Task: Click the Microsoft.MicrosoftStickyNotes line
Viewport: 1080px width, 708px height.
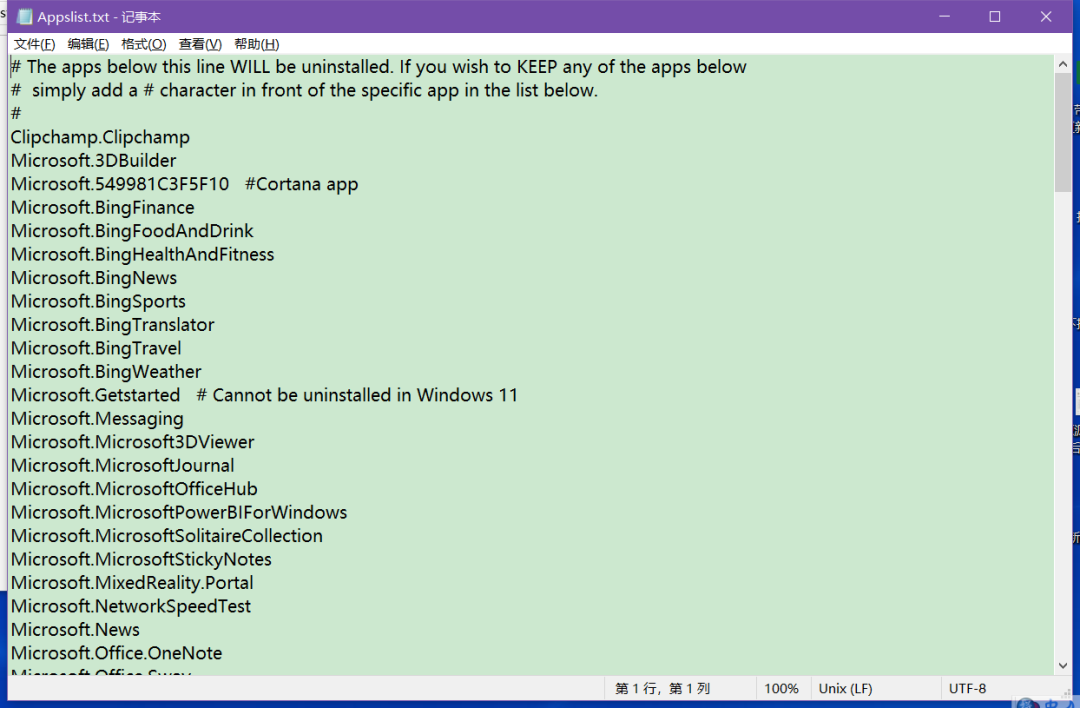Action: (141, 559)
